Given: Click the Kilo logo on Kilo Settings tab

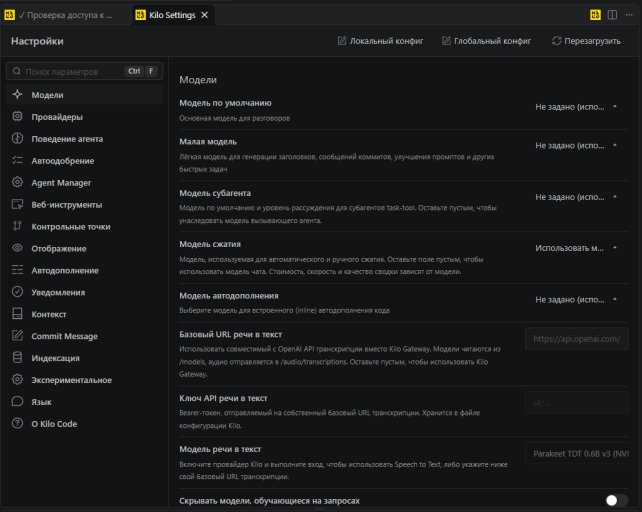Looking at the screenshot, I should click(140, 15).
